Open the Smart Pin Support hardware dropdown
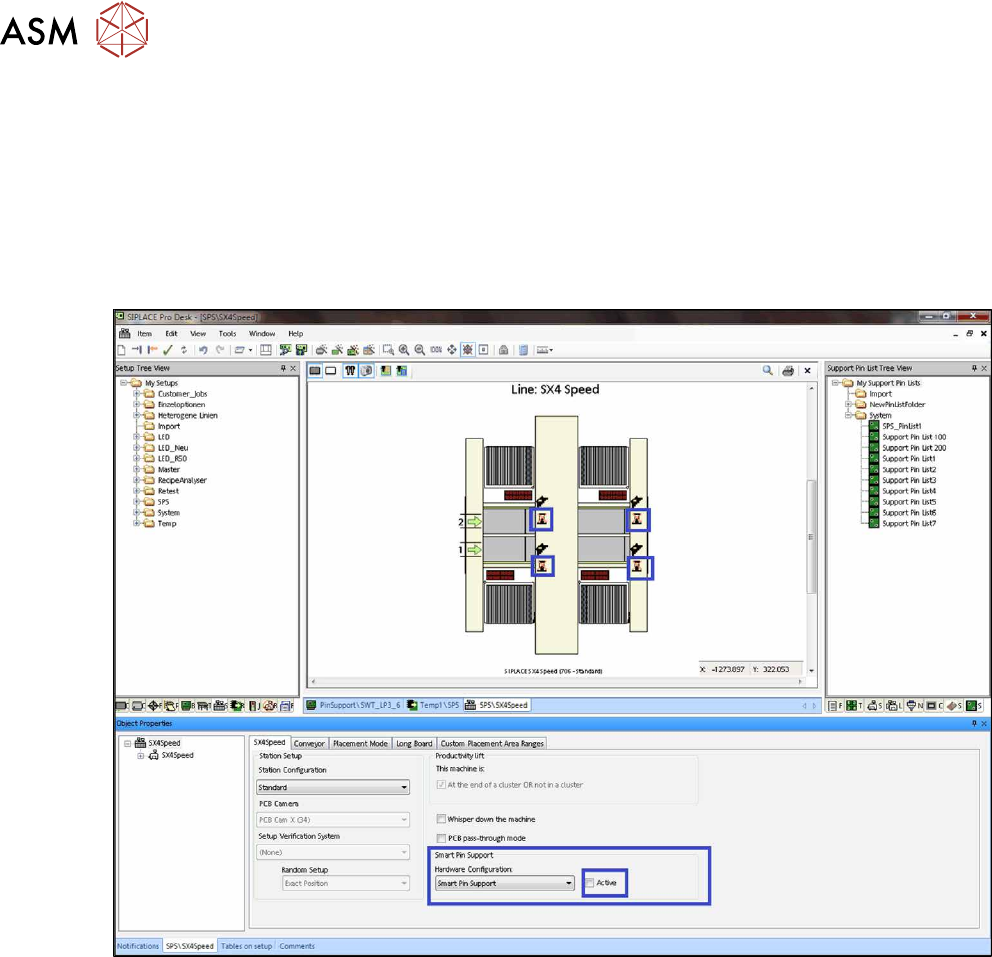 pos(504,883)
